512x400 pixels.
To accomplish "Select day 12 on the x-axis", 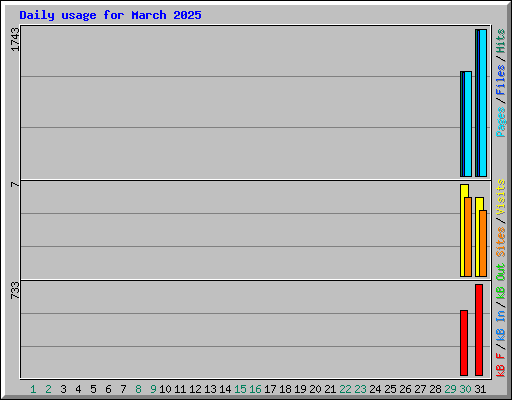I will [195, 389].
